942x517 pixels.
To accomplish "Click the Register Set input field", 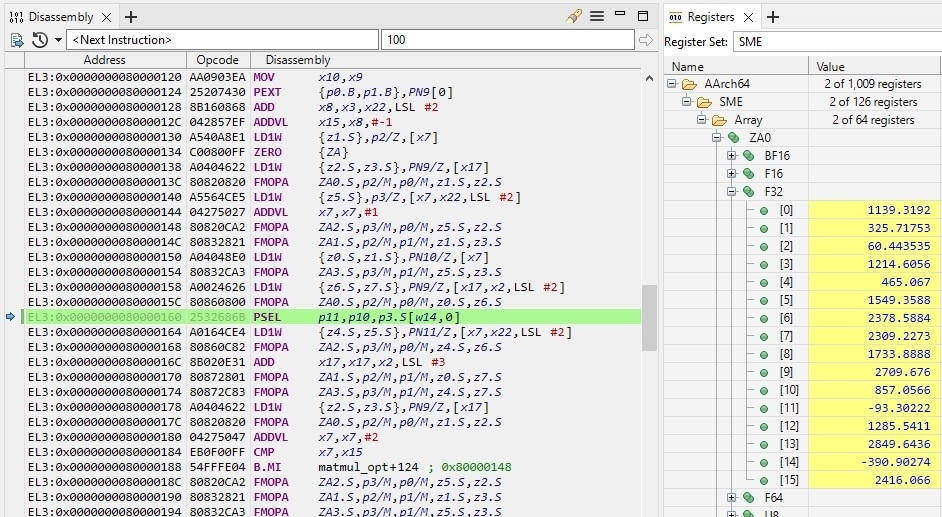I will tap(836, 42).
